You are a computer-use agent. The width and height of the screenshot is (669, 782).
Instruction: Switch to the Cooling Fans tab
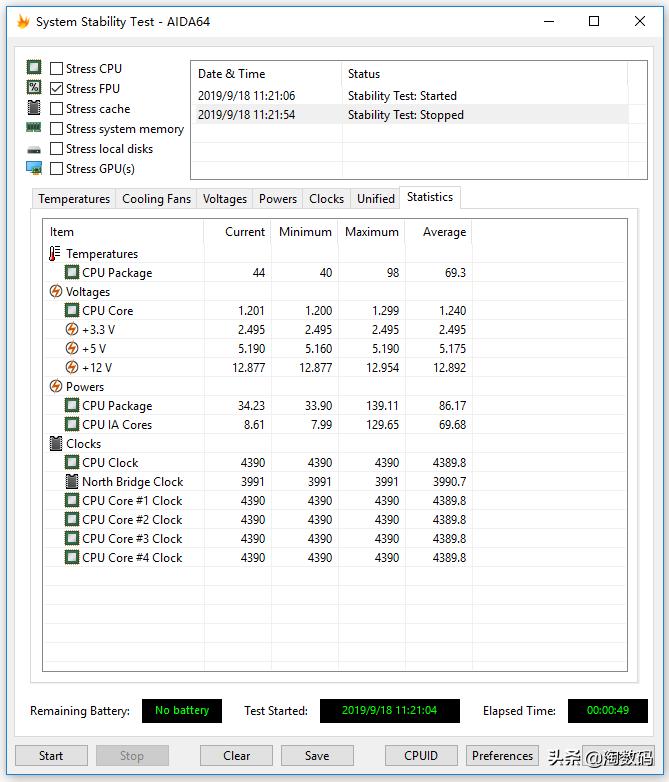[156, 198]
